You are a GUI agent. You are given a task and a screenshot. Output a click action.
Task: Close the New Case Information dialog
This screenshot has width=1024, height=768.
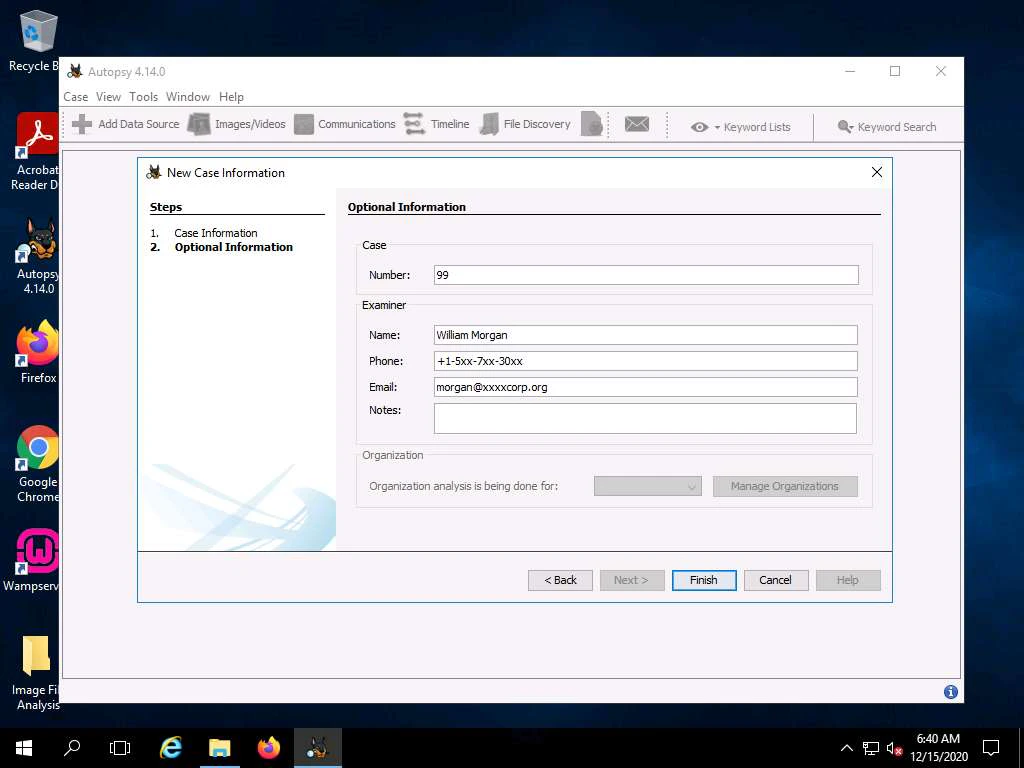point(876,172)
